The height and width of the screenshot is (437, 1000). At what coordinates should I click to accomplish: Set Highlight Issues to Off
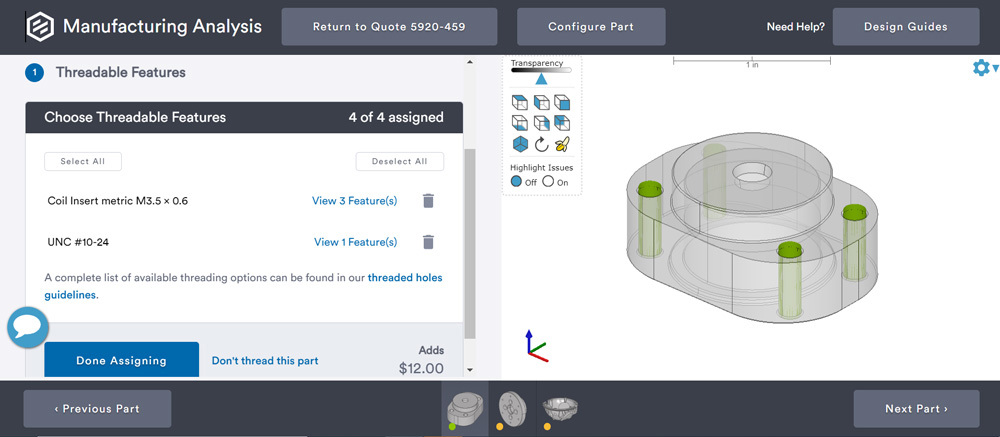(x=517, y=182)
